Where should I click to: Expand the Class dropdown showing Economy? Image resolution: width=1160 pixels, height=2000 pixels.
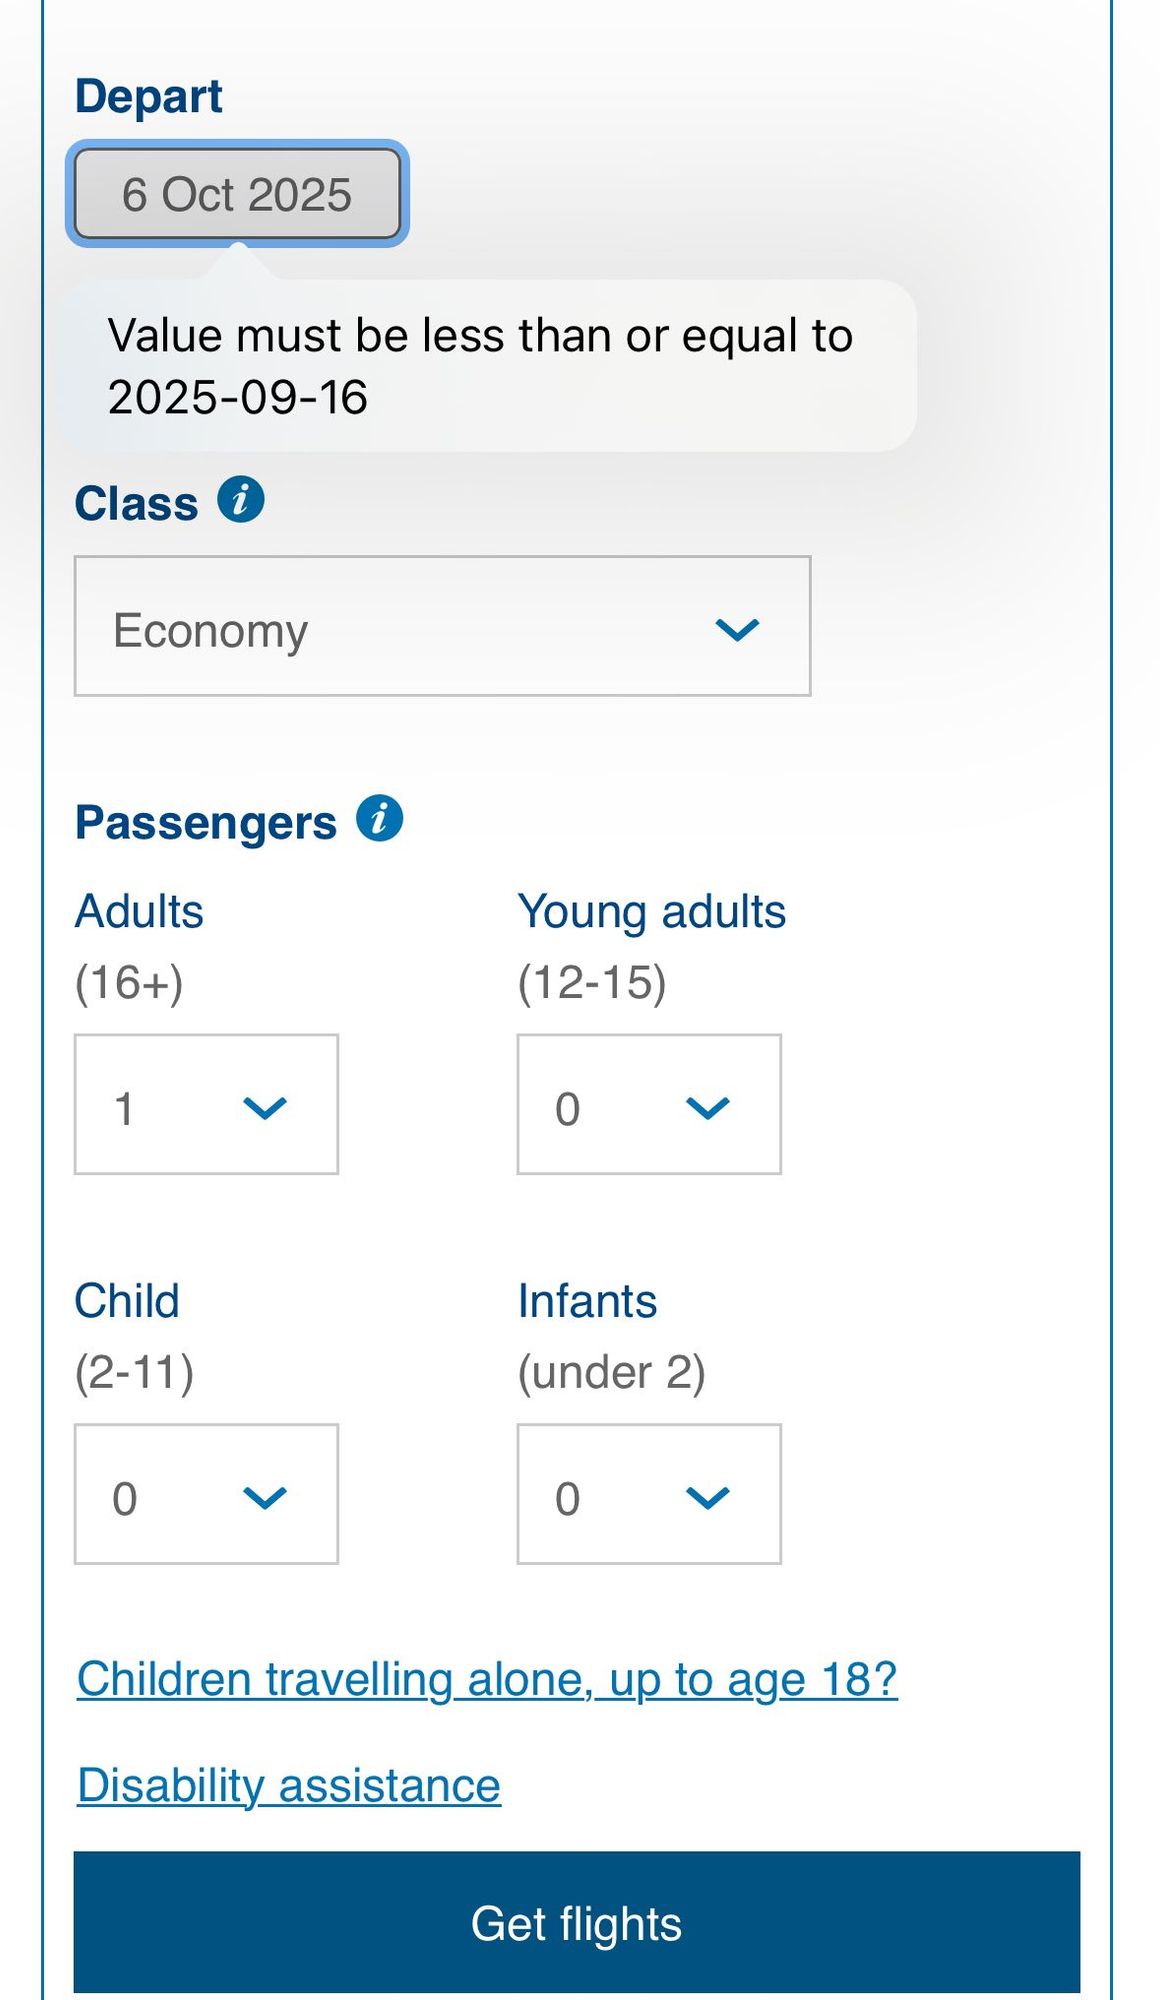[442, 626]
